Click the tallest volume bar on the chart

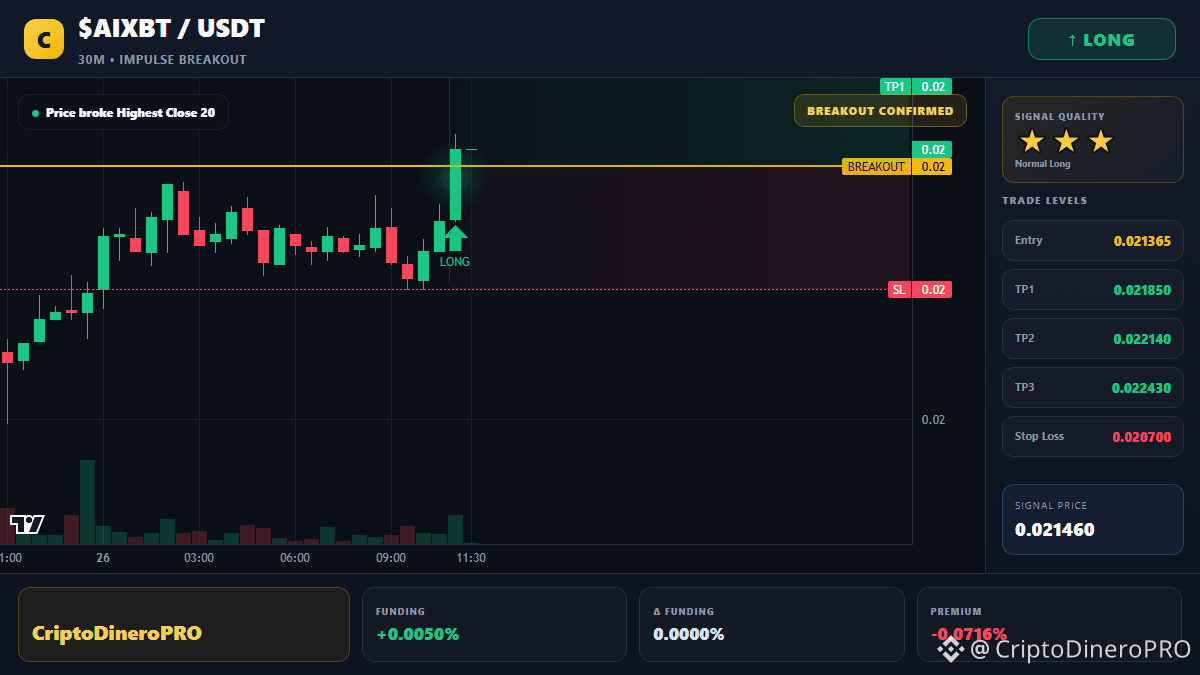point(87,502)
